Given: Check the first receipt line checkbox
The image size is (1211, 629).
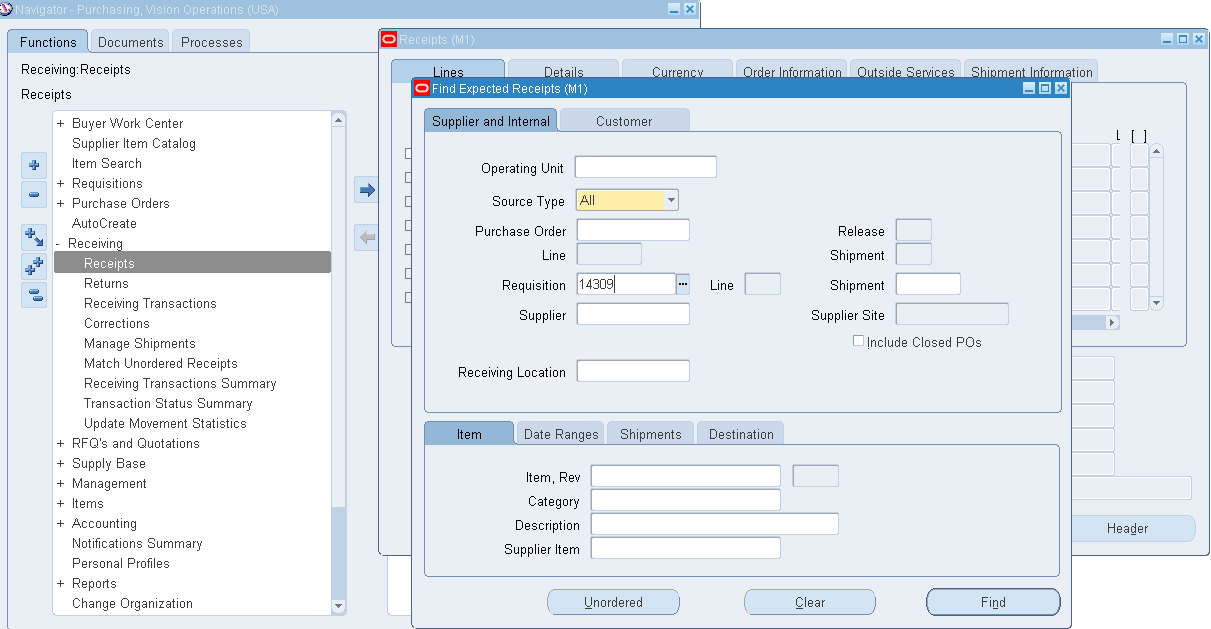Looking at the screenshot, I should (x=408, y=153).
